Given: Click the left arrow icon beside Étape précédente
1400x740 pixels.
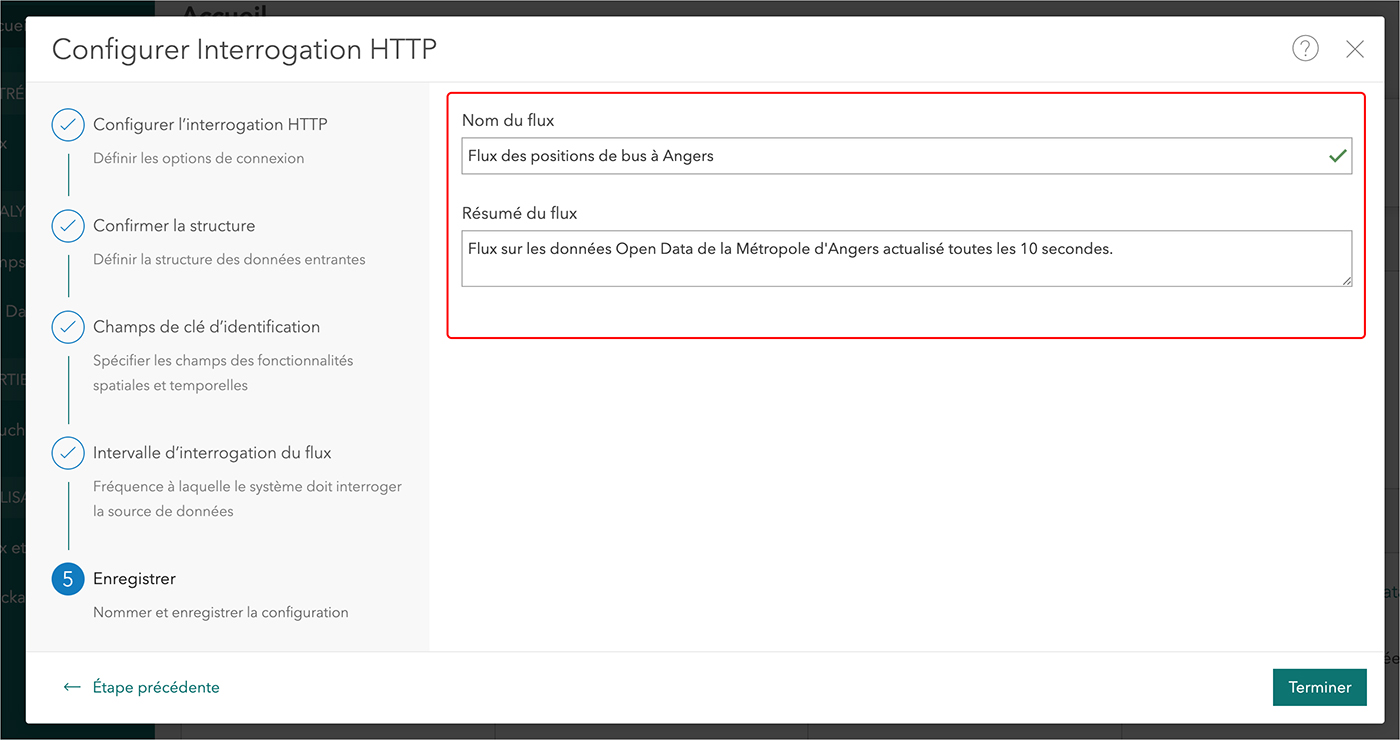Looking at the screenshot, I should 72,687.
